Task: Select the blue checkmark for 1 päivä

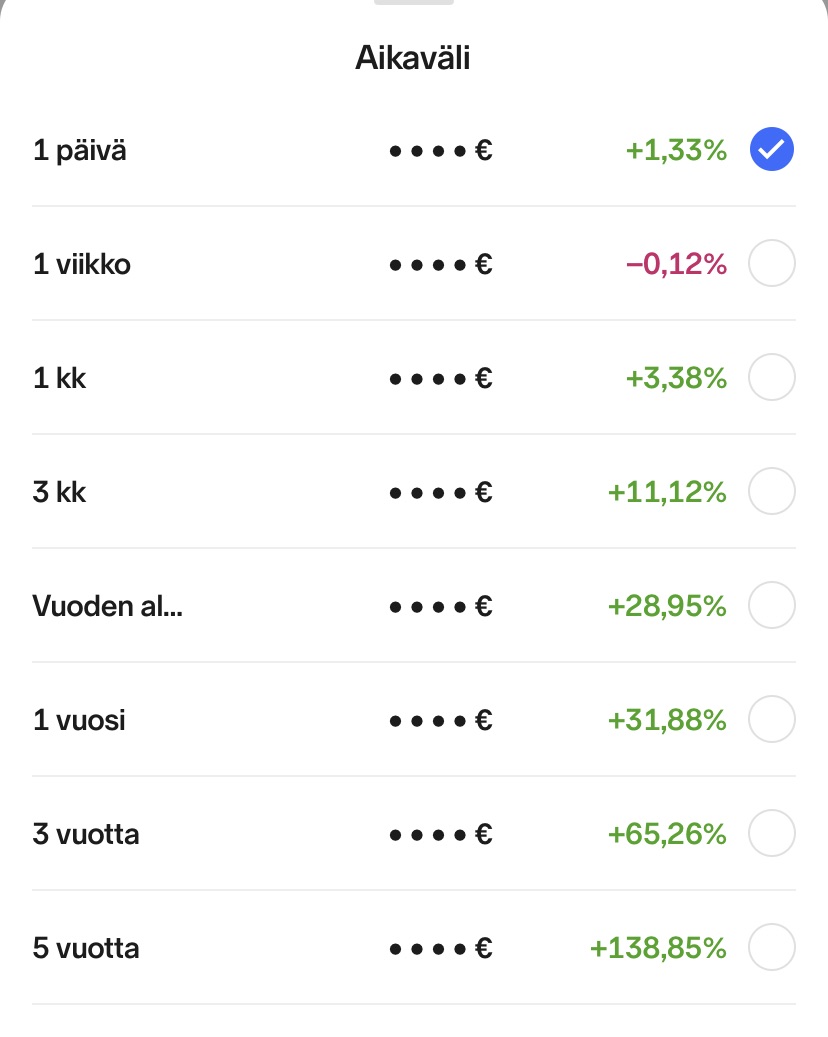Action: (772, 149)
